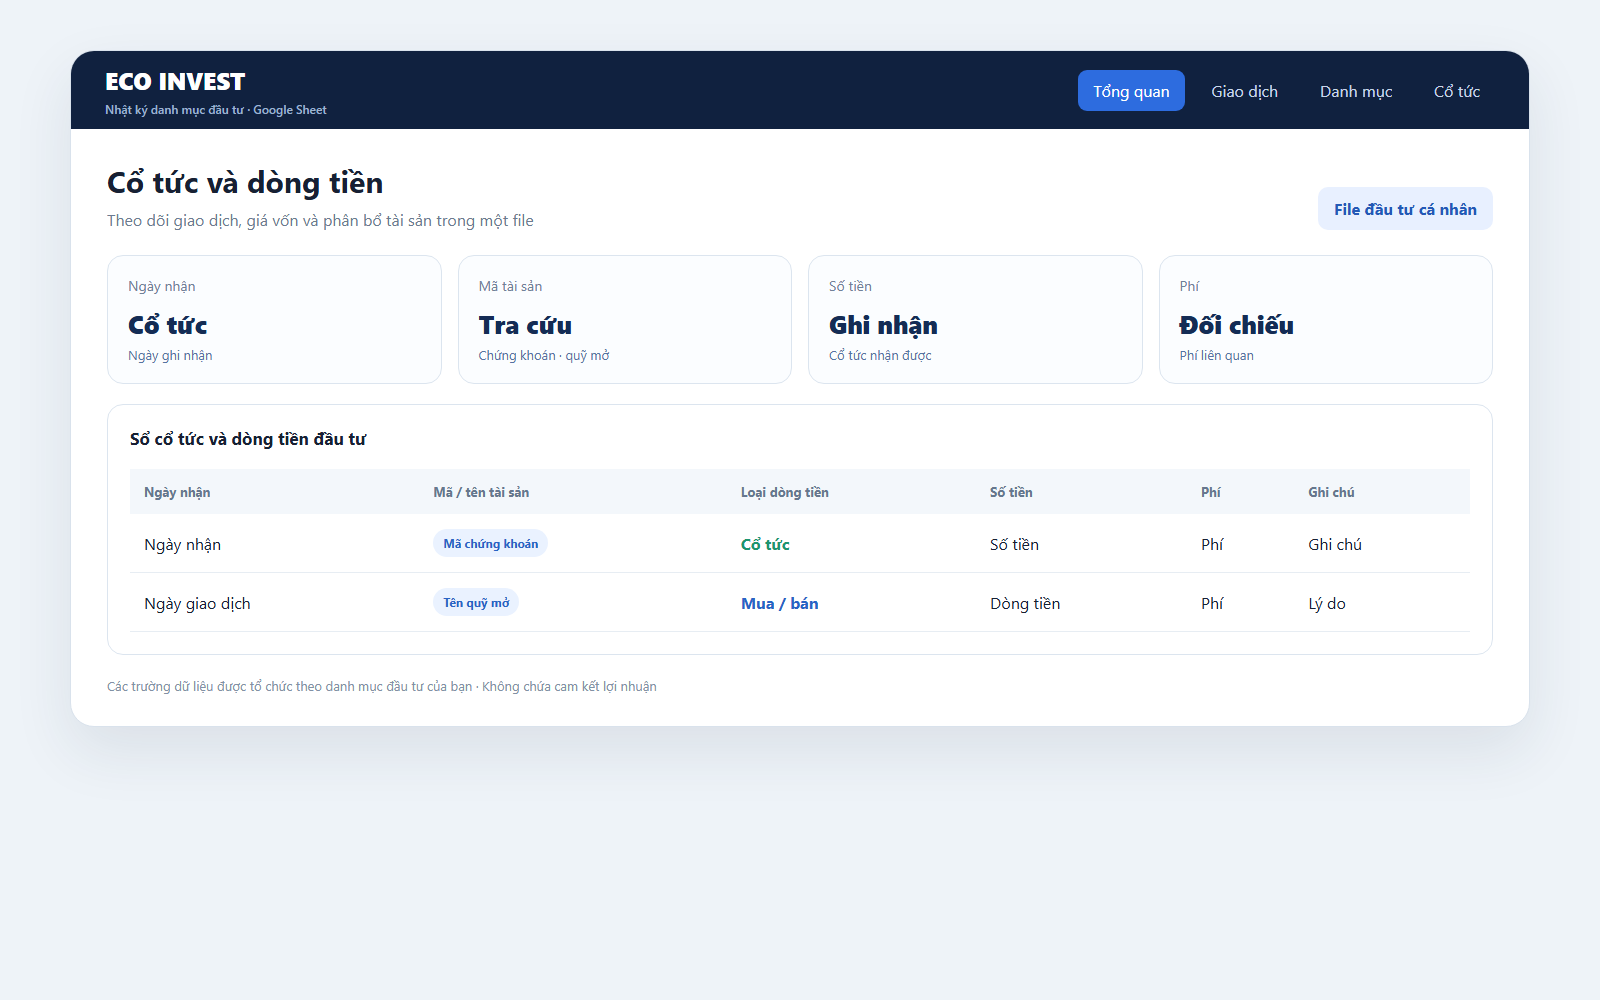The width and height of the screenshot is (1600, 1000).
Task: Open the Tổng quan tab
Action: tap(1131, 91)
